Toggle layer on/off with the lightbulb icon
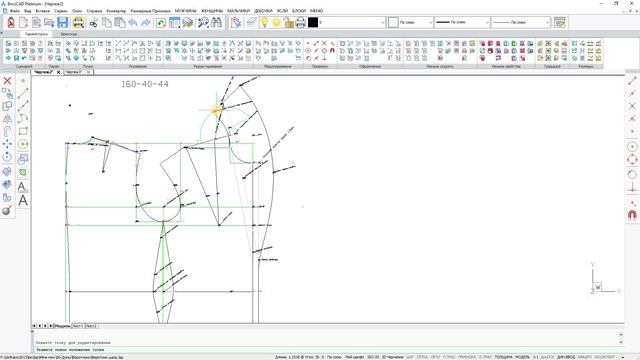 click(x=264, y=22)
